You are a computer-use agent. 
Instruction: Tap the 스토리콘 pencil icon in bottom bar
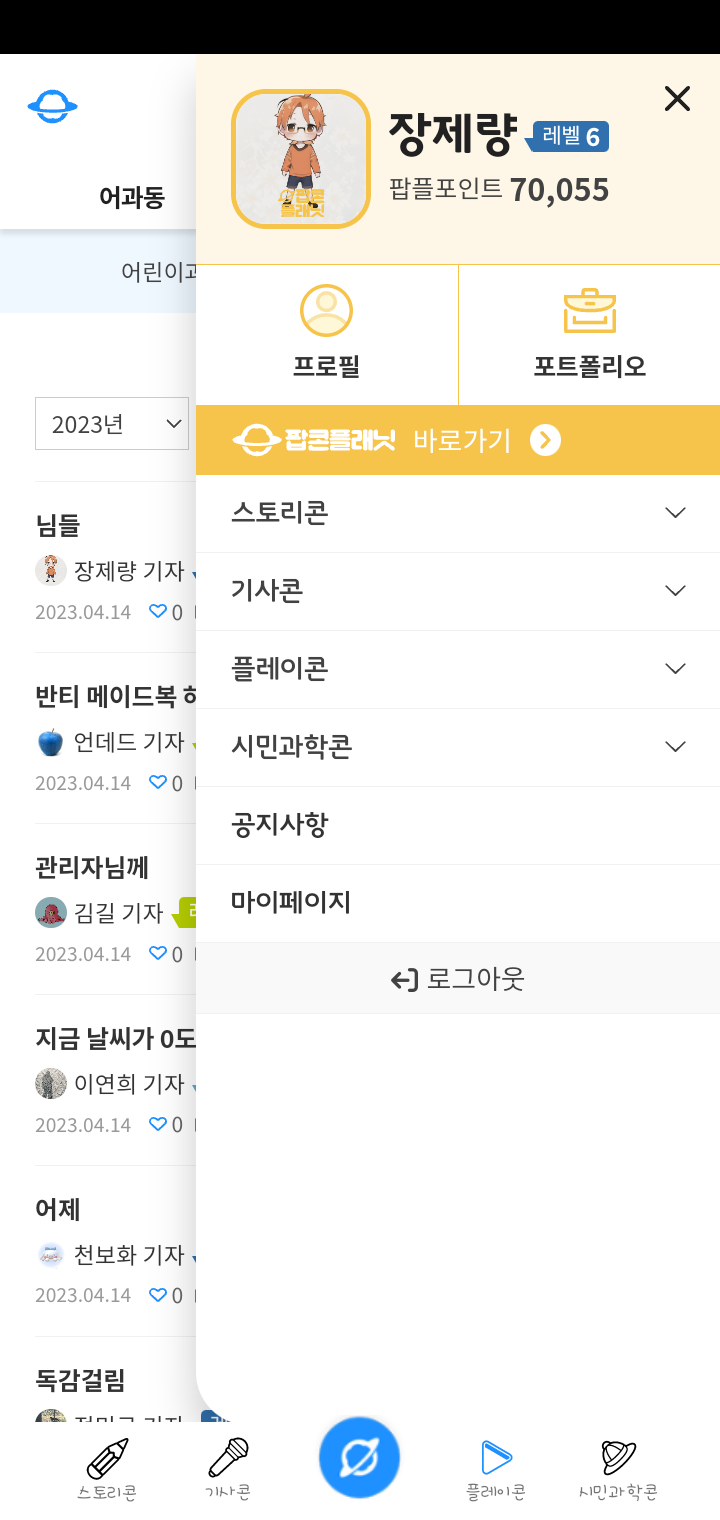(x=107, y=1459)
